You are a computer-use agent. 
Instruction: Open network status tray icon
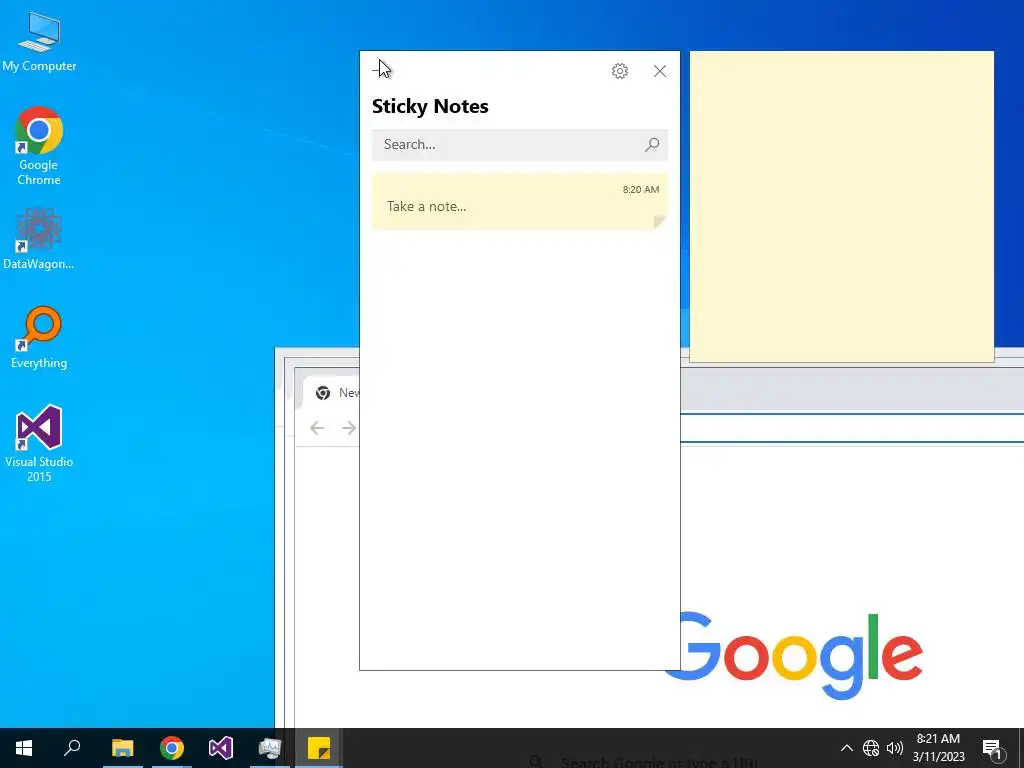(871, 748)
